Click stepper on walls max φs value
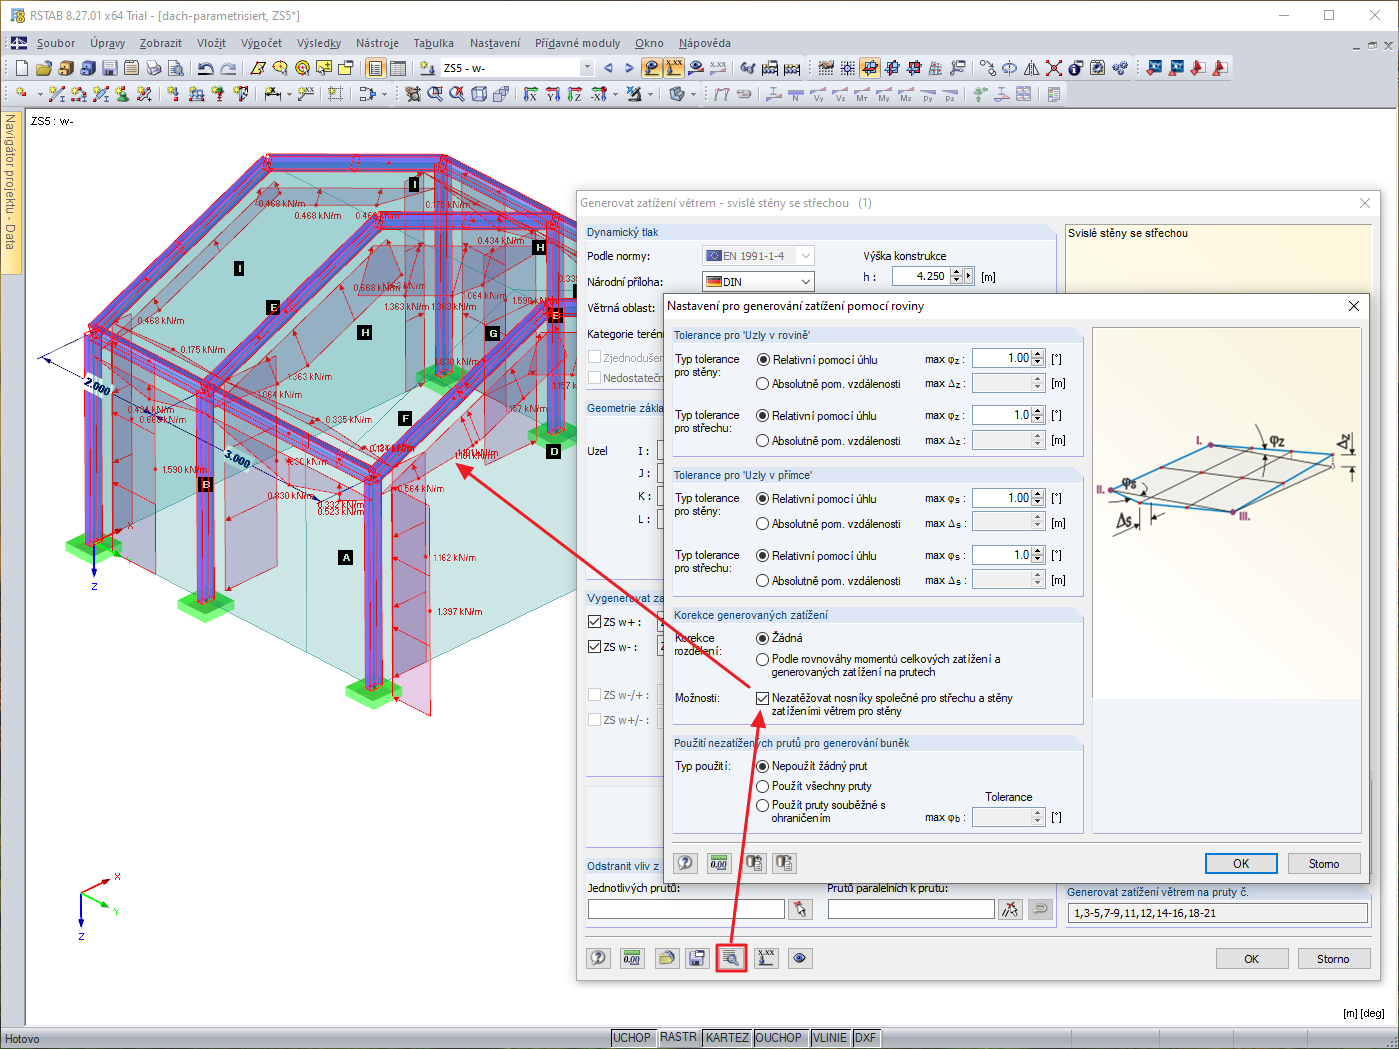Image resolution: width=1399 pixels, height=1049 pixels. coord(1038,498)
